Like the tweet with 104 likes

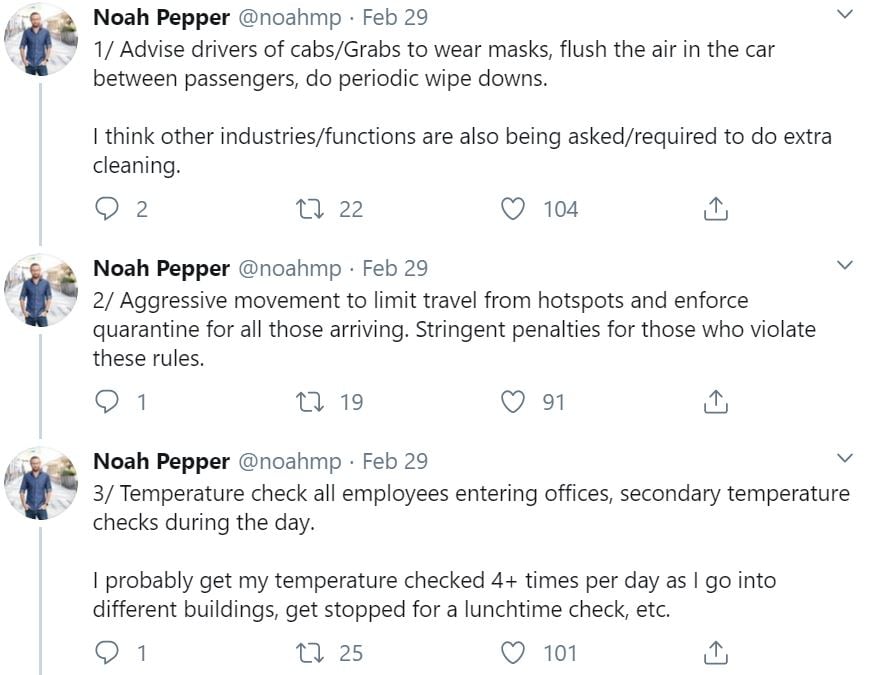[x=513, y=209]
